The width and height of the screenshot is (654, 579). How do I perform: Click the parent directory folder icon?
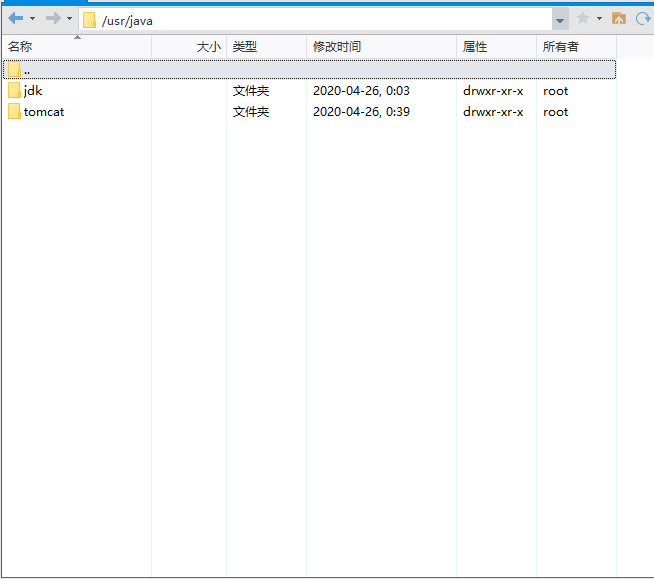[14, 69]
